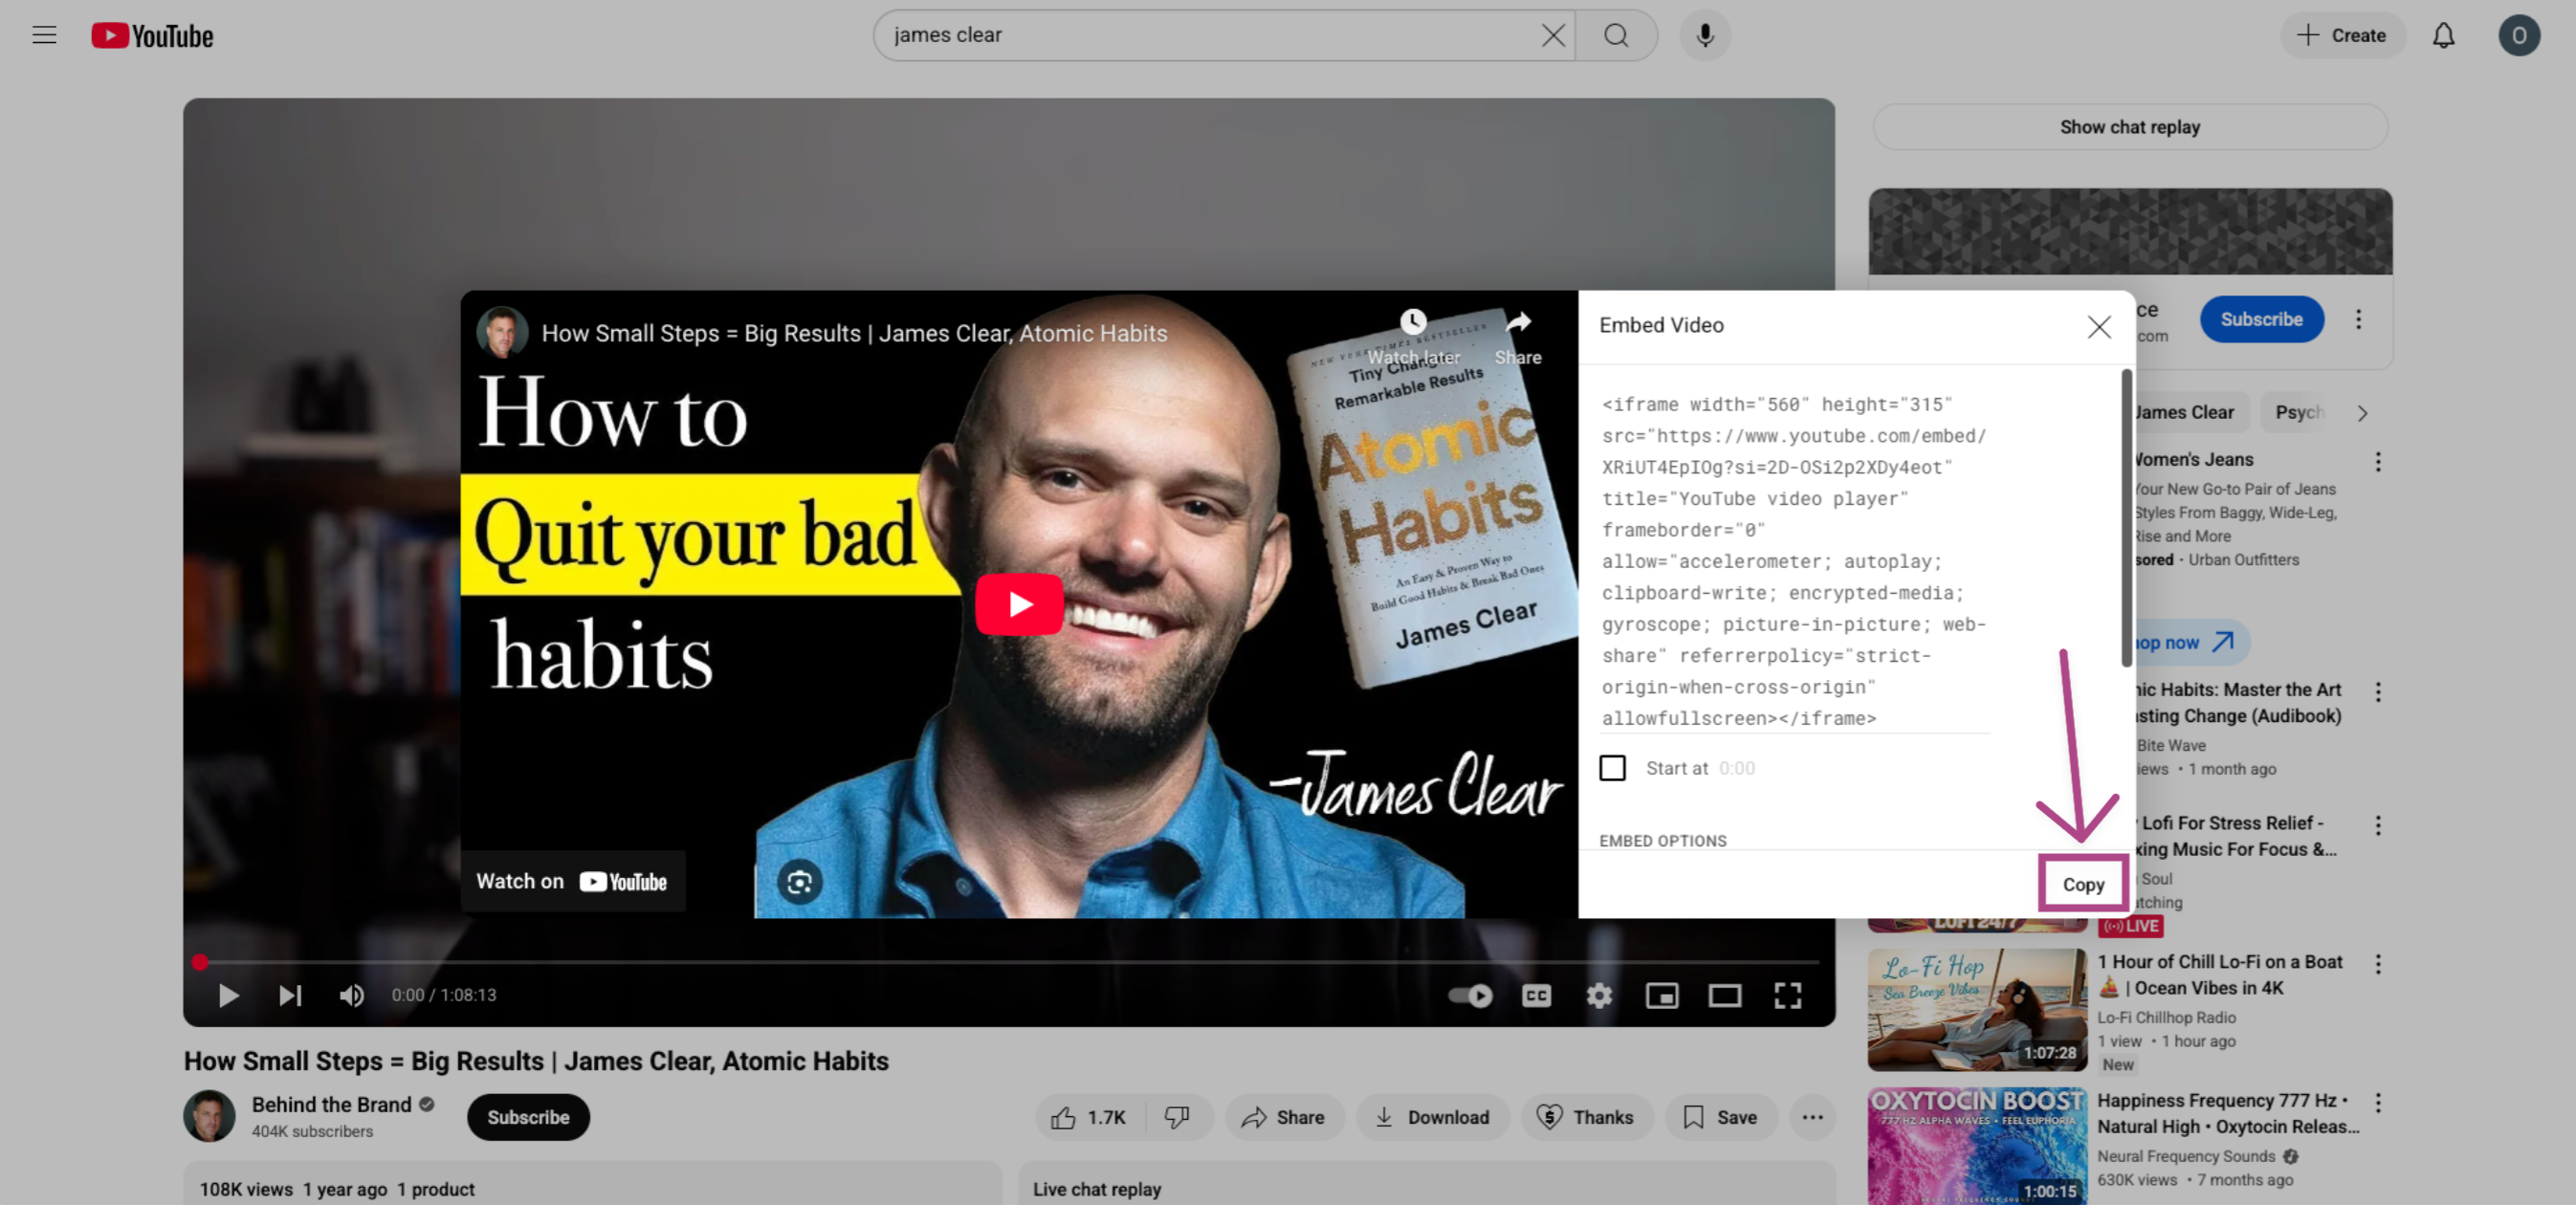Screen dimensions: 2576x1205
Task: Dislike the video
Action: 1177,1117
